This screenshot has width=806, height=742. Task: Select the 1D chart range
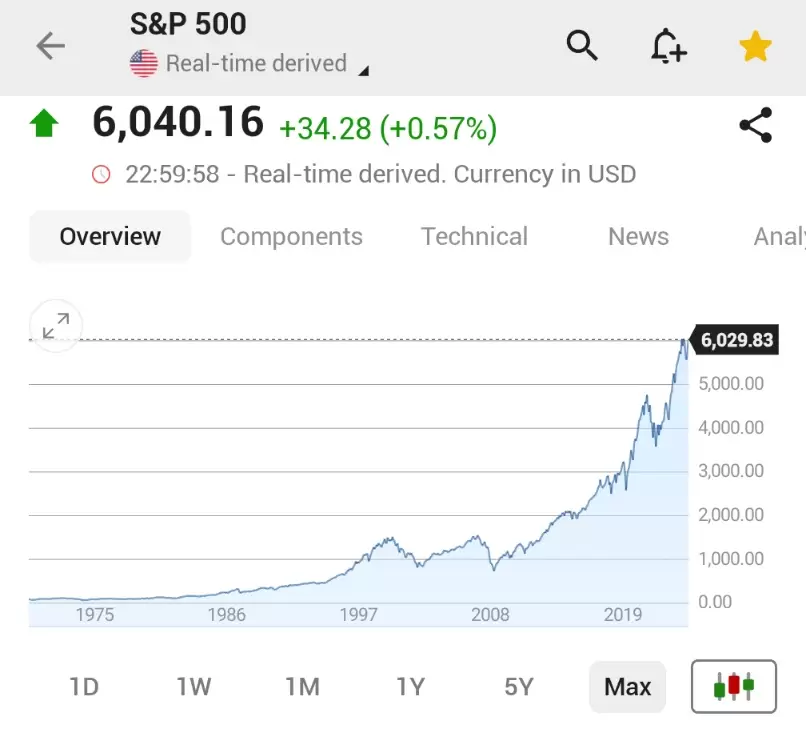tap(84, 687)
